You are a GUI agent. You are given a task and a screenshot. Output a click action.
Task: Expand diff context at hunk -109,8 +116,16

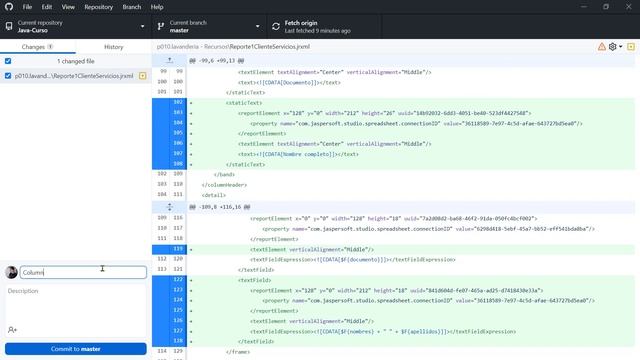click(170, 207)
